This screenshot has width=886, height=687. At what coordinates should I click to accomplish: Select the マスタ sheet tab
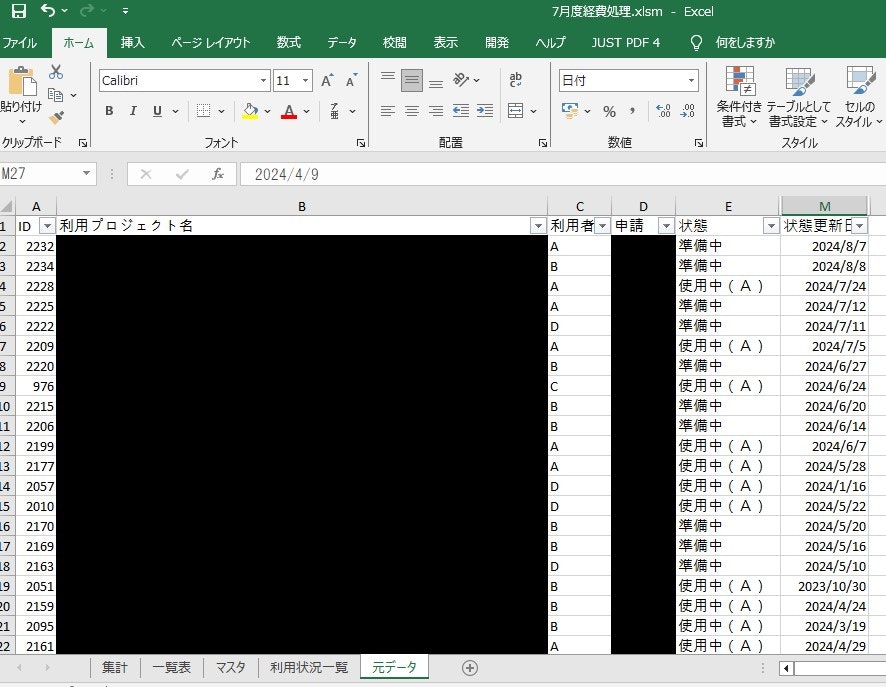[231, 667]
